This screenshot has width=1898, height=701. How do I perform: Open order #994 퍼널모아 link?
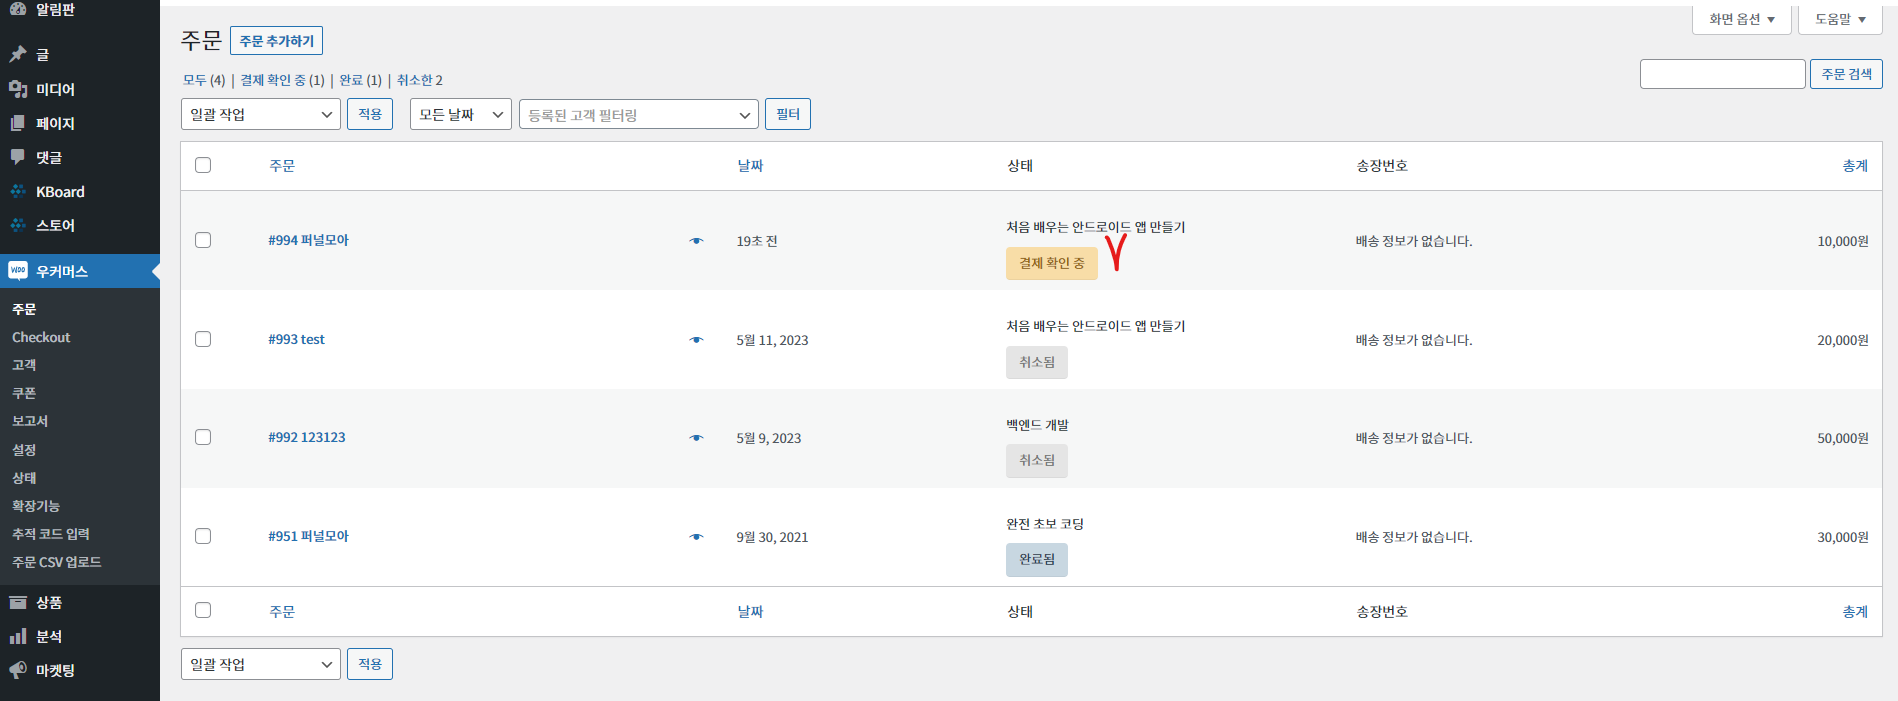[x=308, y=240]
